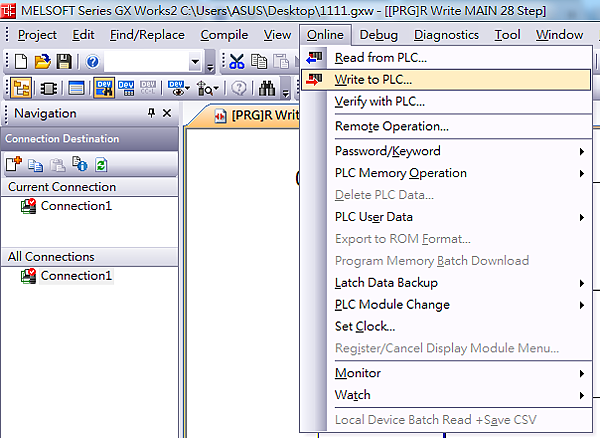Click the Dev eye monitor icon
Screen dimensions: 600x438
click(x=176, y=88)
